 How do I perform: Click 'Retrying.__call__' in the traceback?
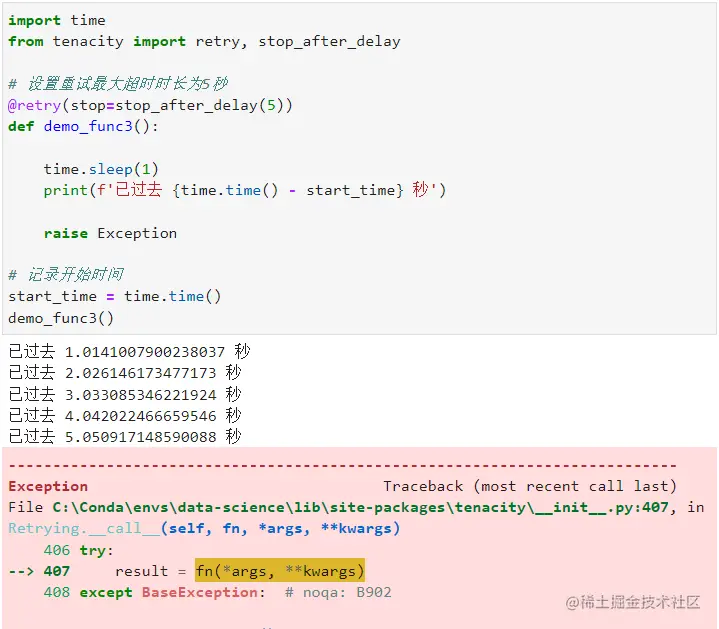(x=83, y=528)
